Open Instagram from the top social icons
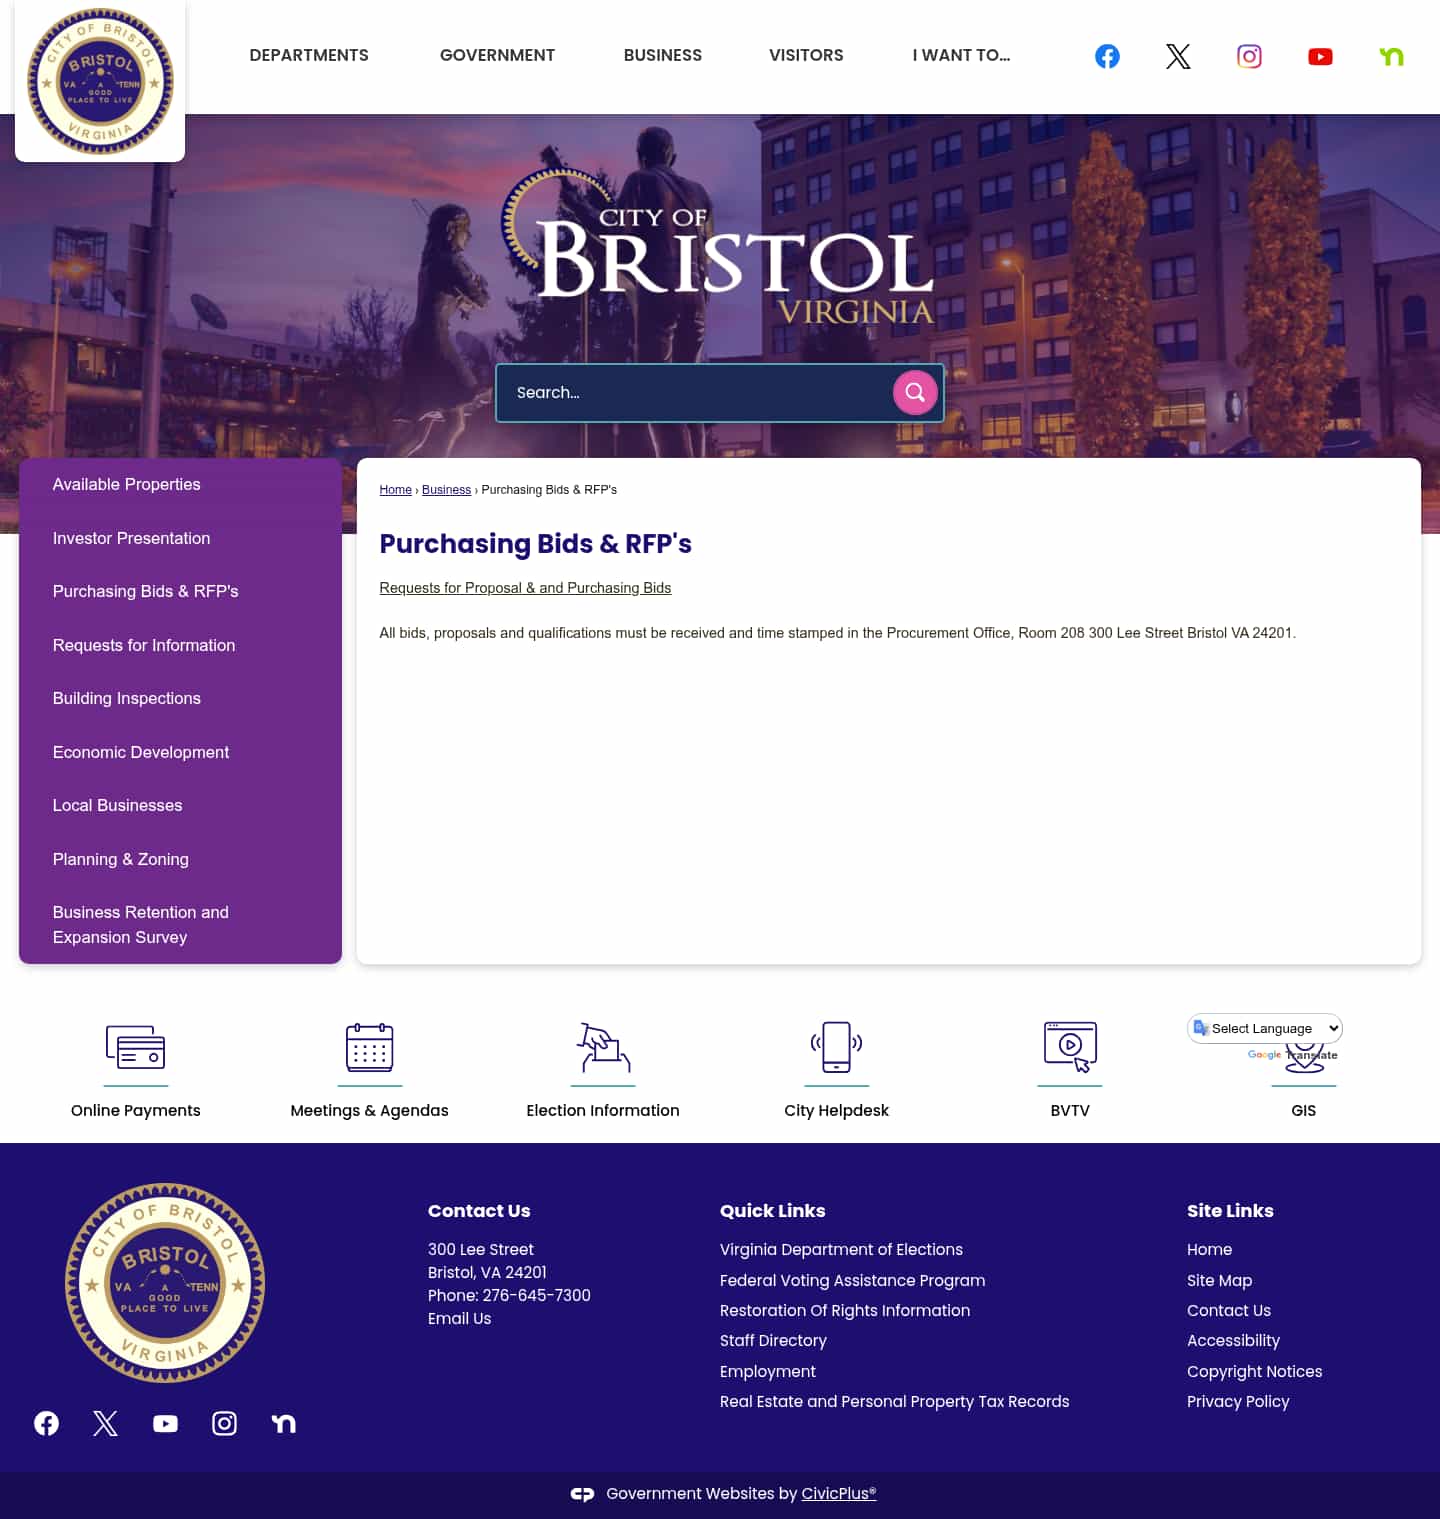 tap(1249, 56)
